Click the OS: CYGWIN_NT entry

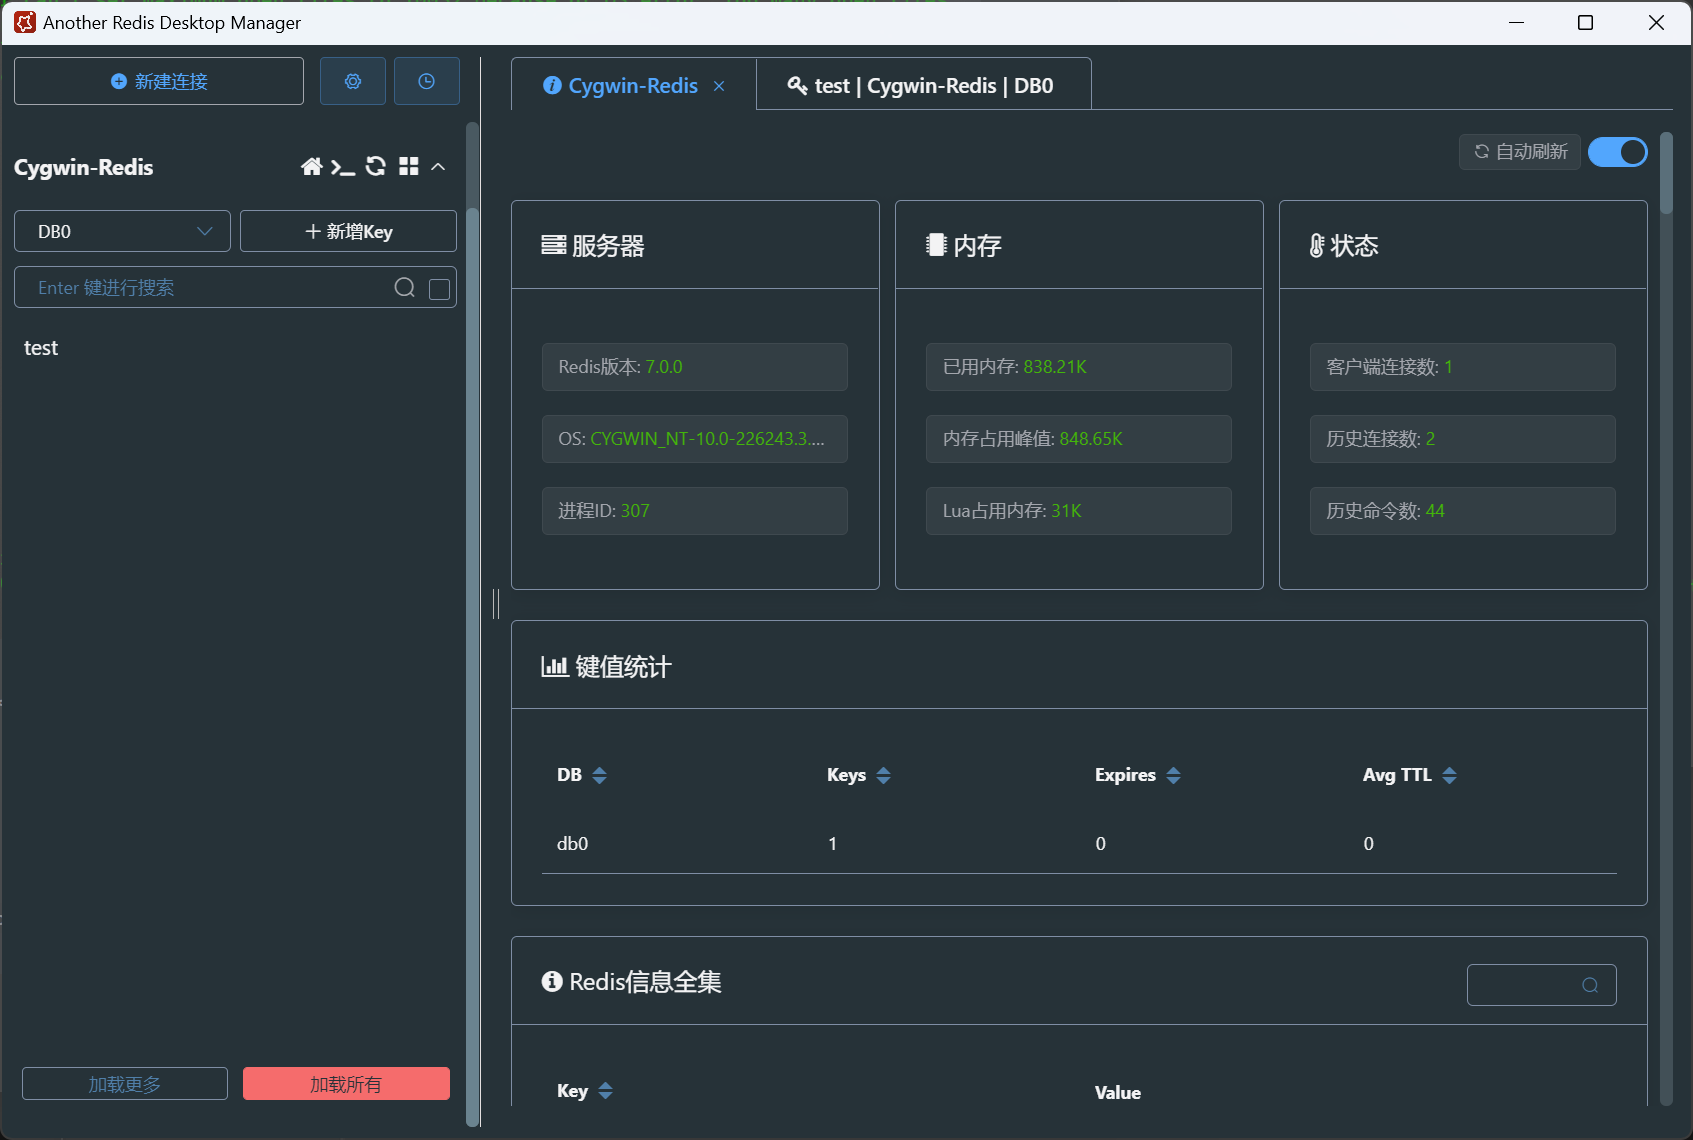(695, 439)
